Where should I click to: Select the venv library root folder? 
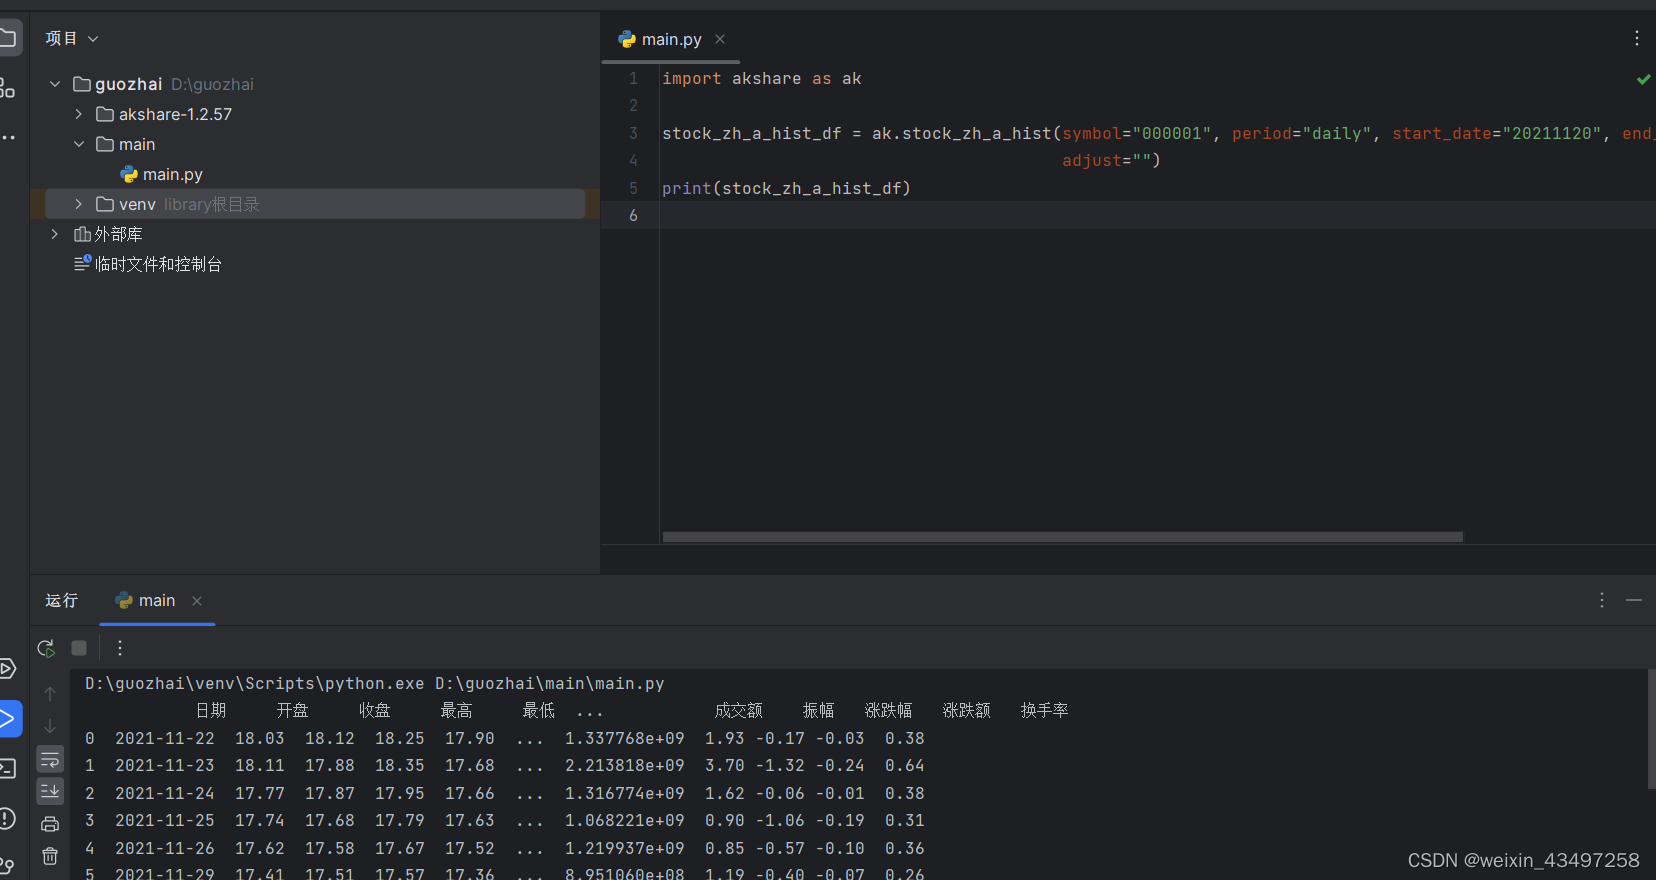[315, 204]
